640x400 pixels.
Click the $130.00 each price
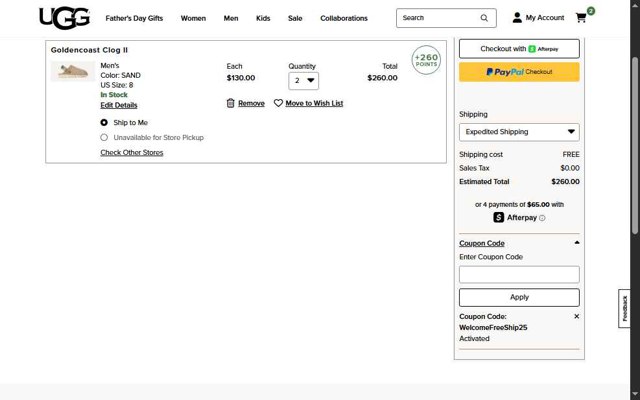(241, 78)
